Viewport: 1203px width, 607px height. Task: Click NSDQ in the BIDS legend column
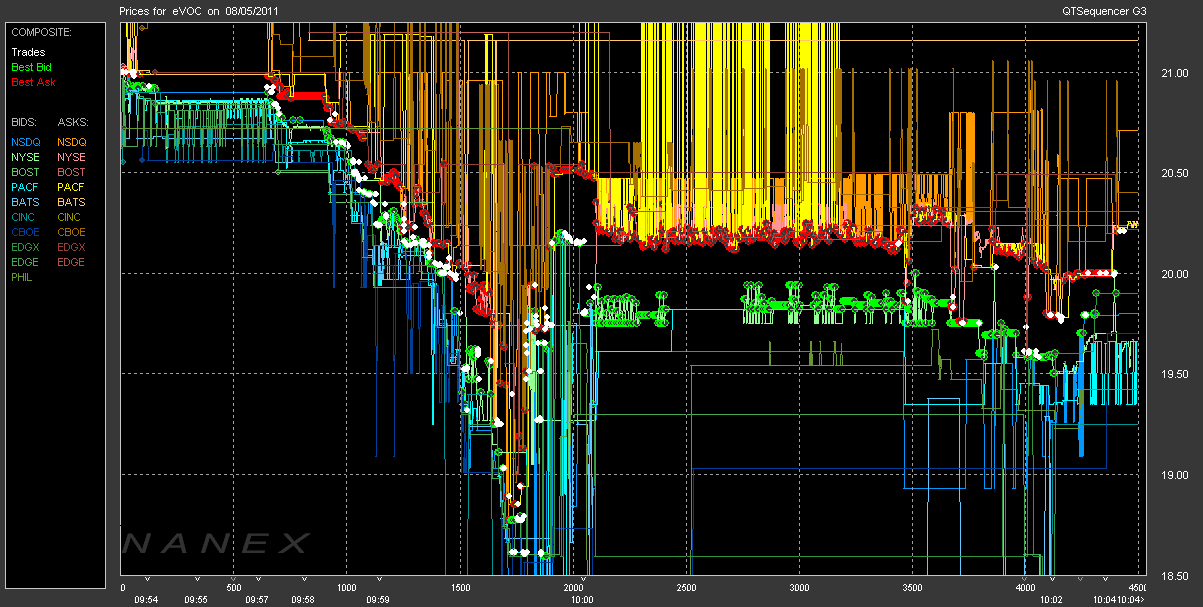click(x=26, y=142)
